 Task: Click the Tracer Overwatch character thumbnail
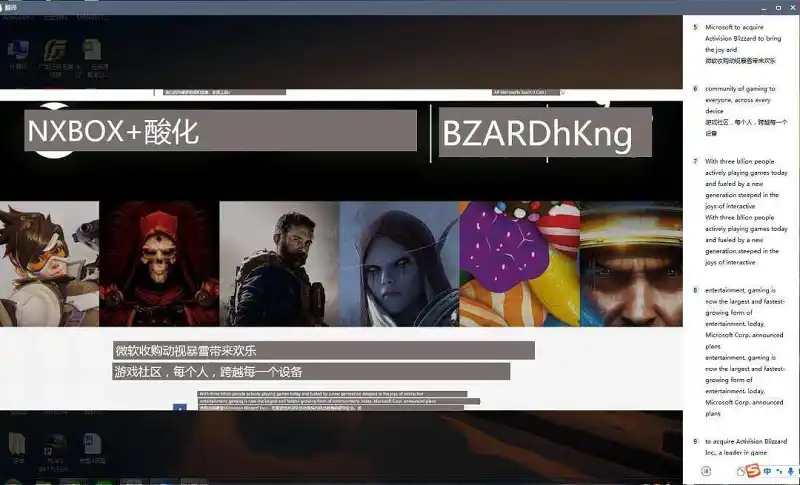49,264
